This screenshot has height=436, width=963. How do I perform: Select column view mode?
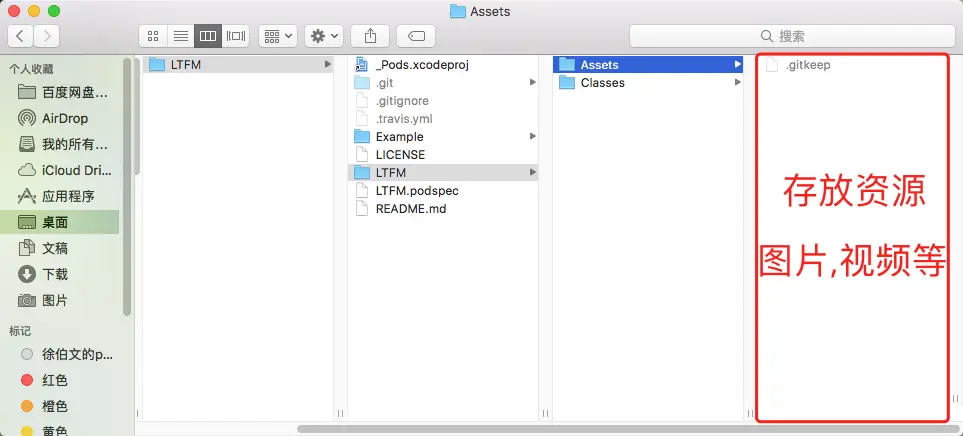click(x=208, y=36)
